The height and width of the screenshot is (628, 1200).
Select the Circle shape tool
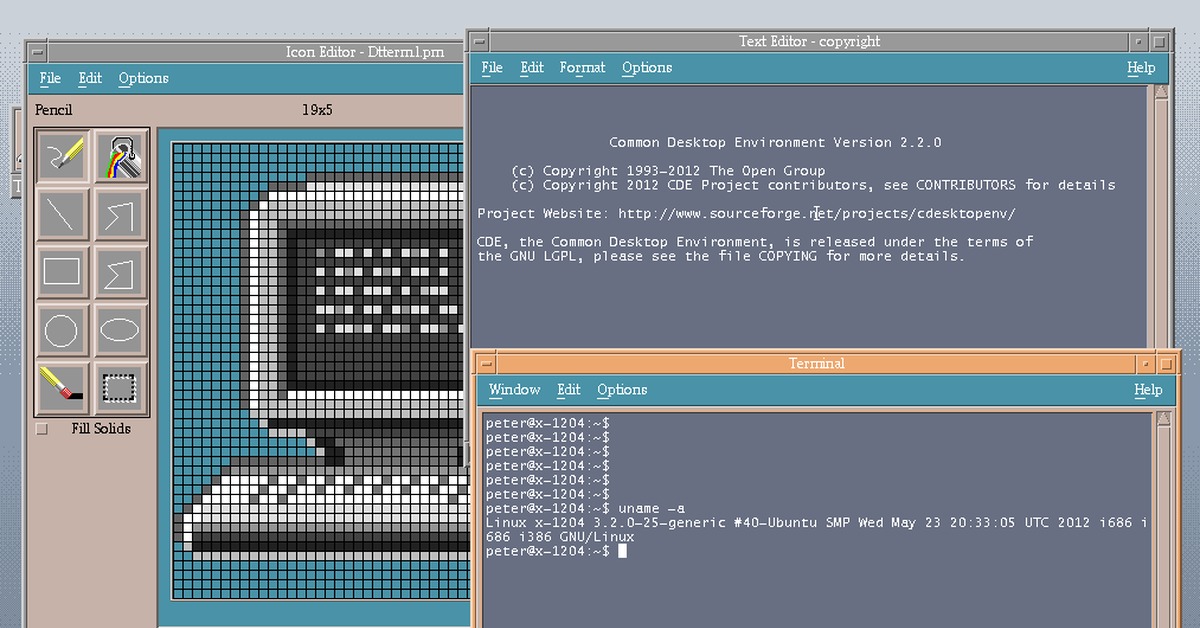[x=62, y=329]
